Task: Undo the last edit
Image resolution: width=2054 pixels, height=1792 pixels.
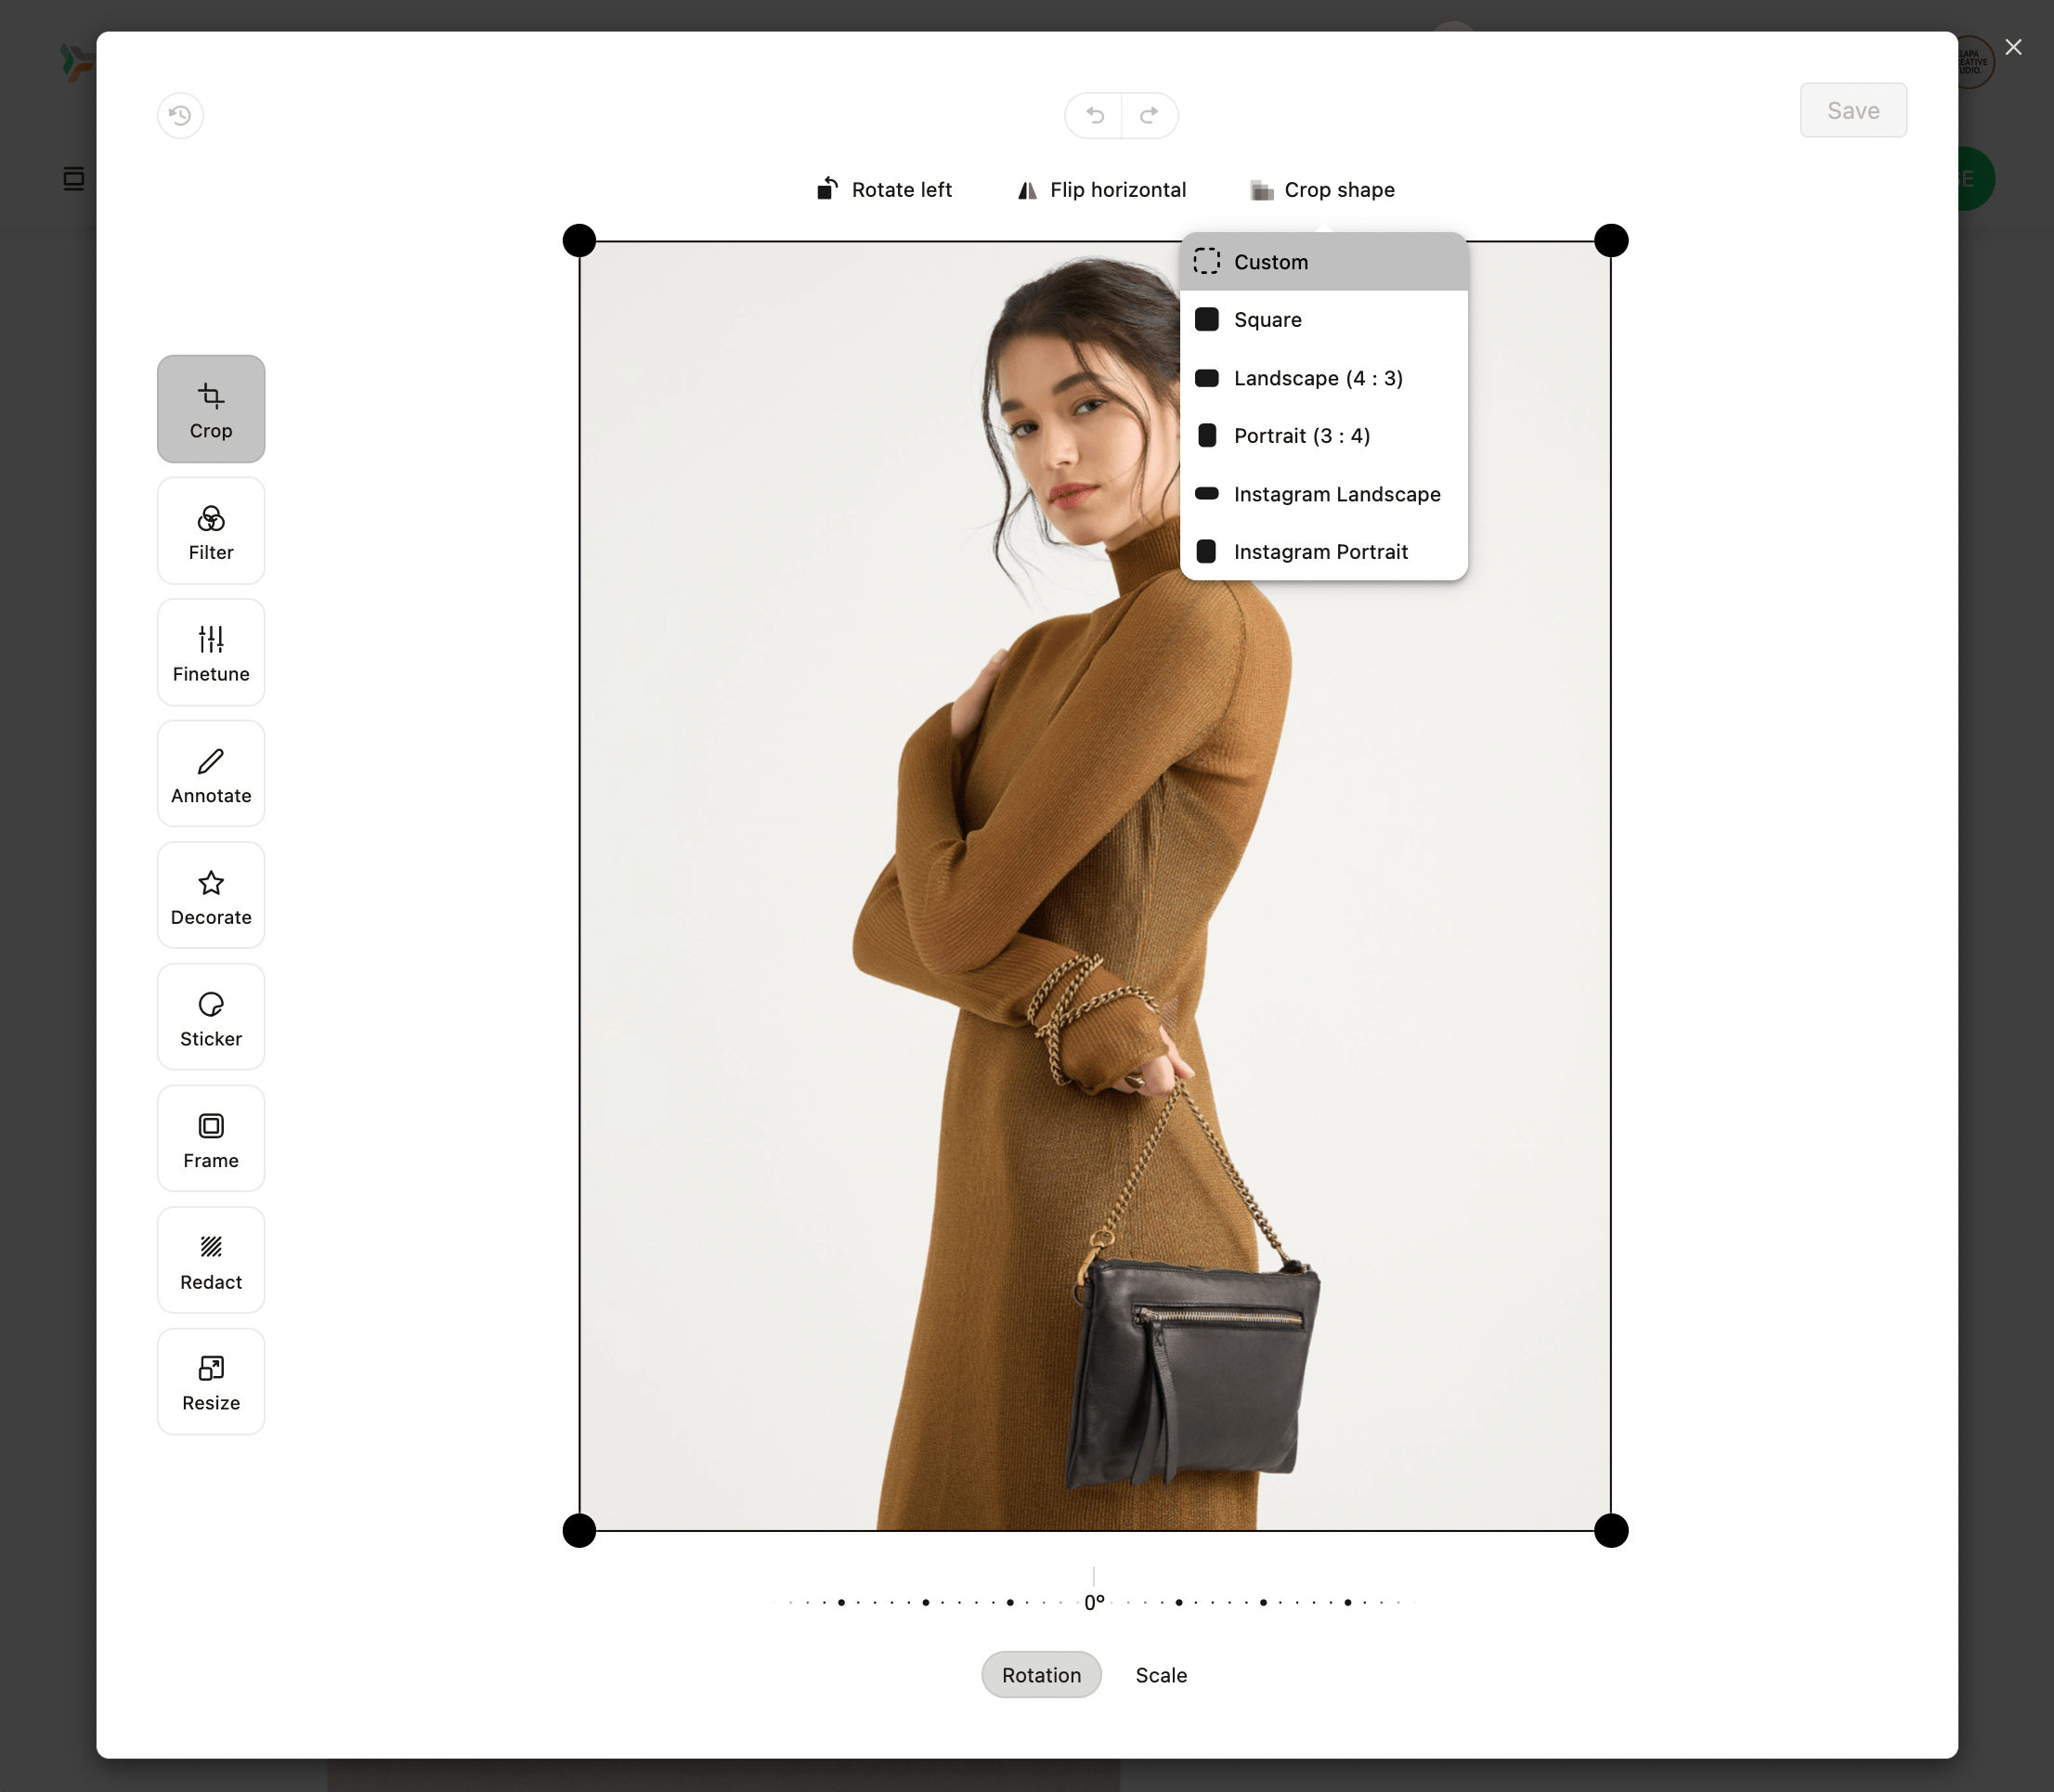Action: tap(1094, 115)
